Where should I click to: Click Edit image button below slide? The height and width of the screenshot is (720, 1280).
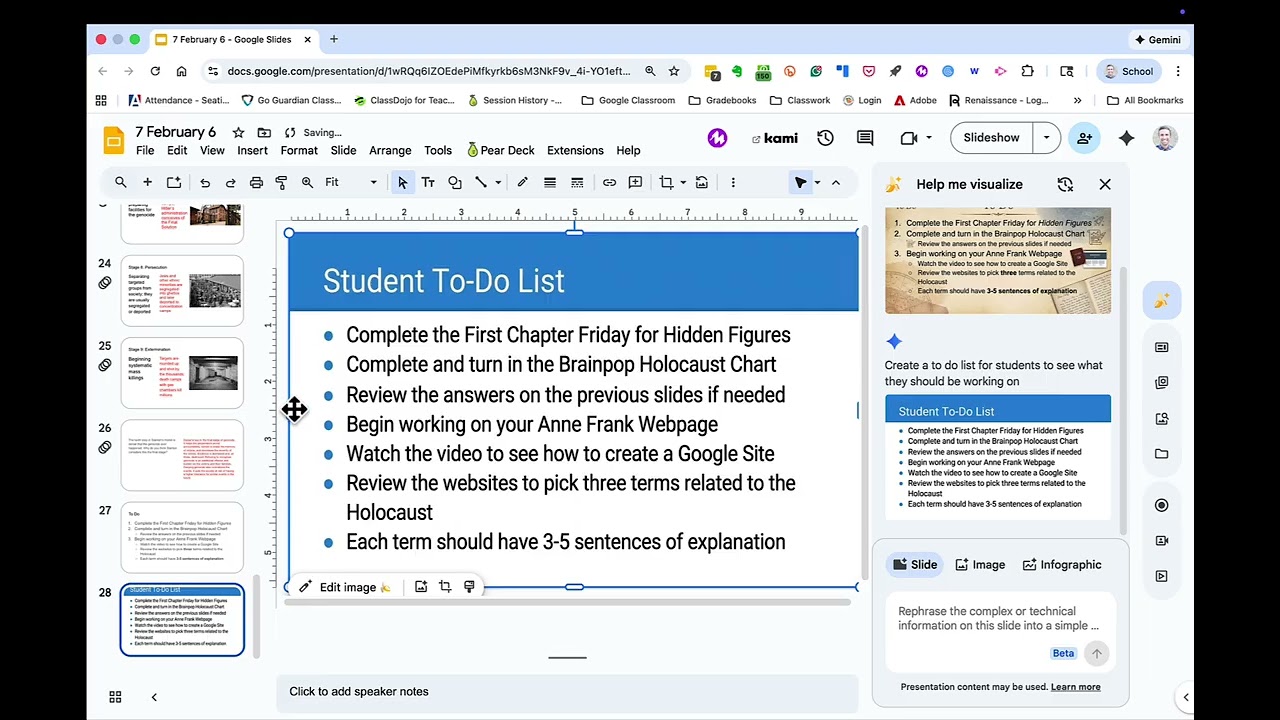(x=345, y=587)
